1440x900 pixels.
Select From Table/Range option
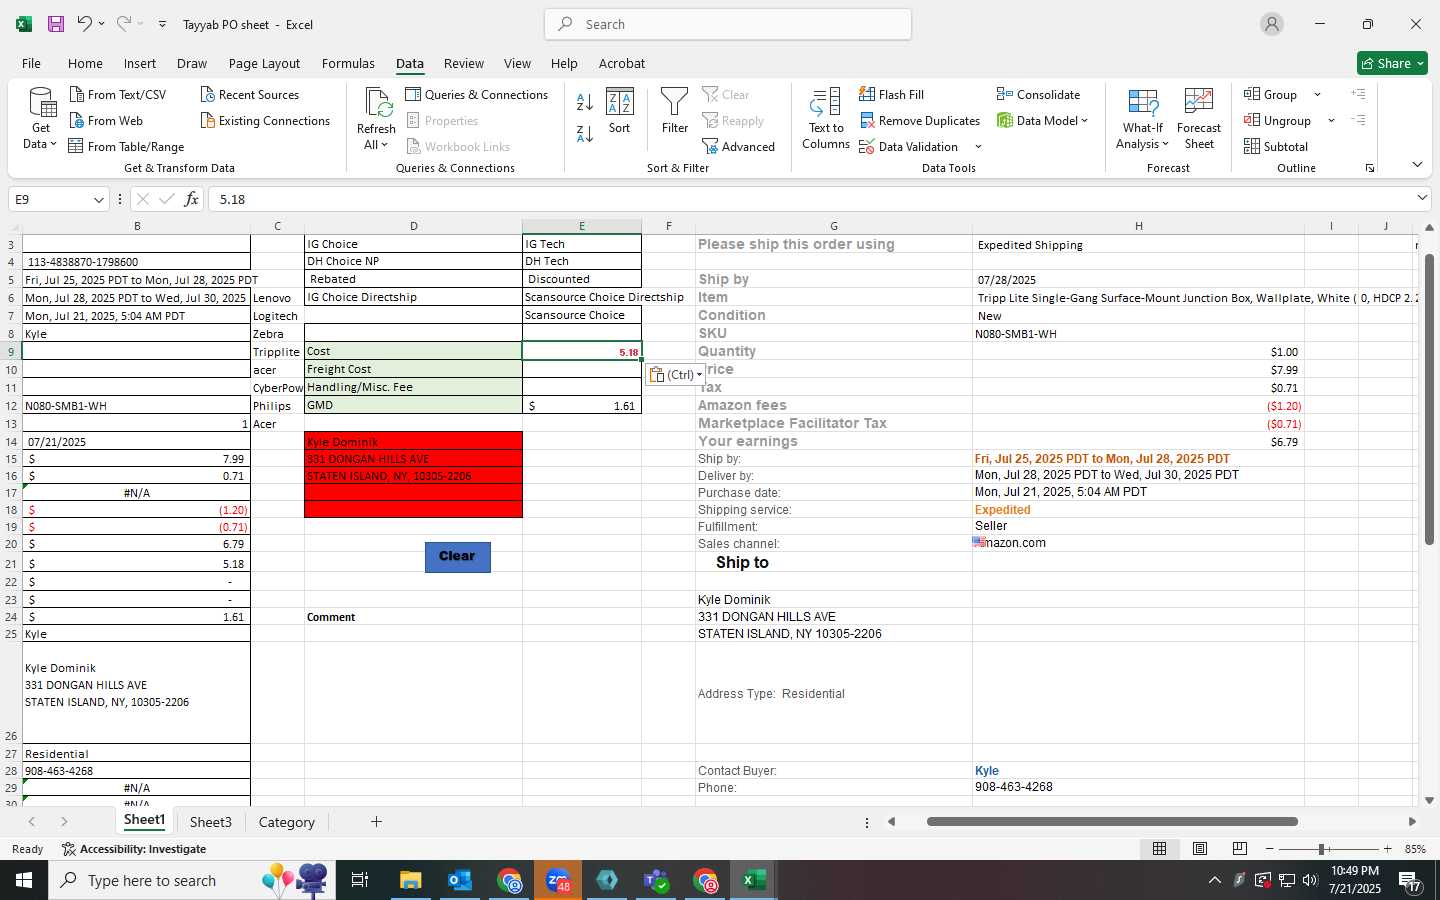tap(126, 146)
